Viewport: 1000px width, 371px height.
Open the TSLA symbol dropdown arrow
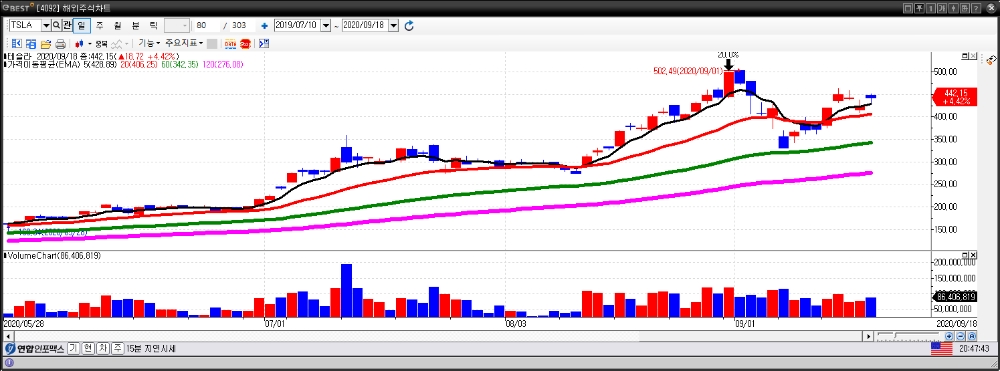coord(46,25)
